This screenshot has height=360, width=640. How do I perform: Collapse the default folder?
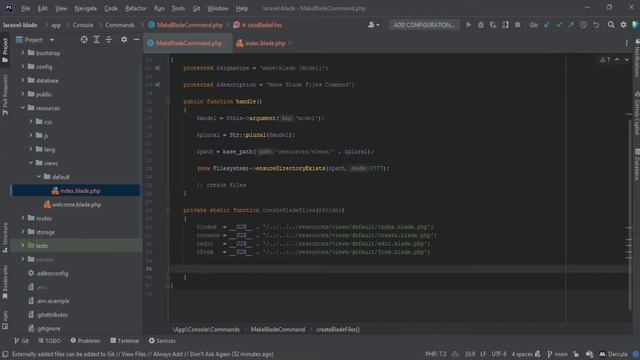pyautogui.click(x=39, y=177)
